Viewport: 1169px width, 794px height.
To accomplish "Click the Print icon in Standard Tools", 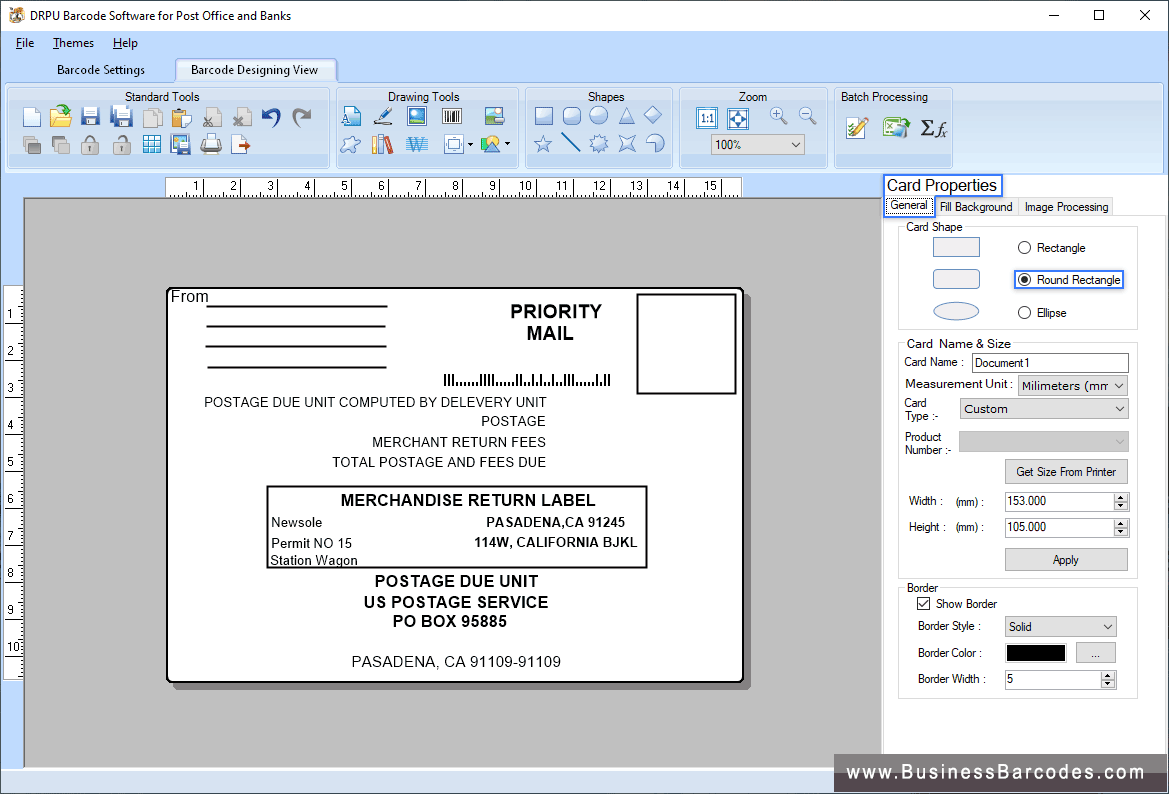I will point(210,143).
